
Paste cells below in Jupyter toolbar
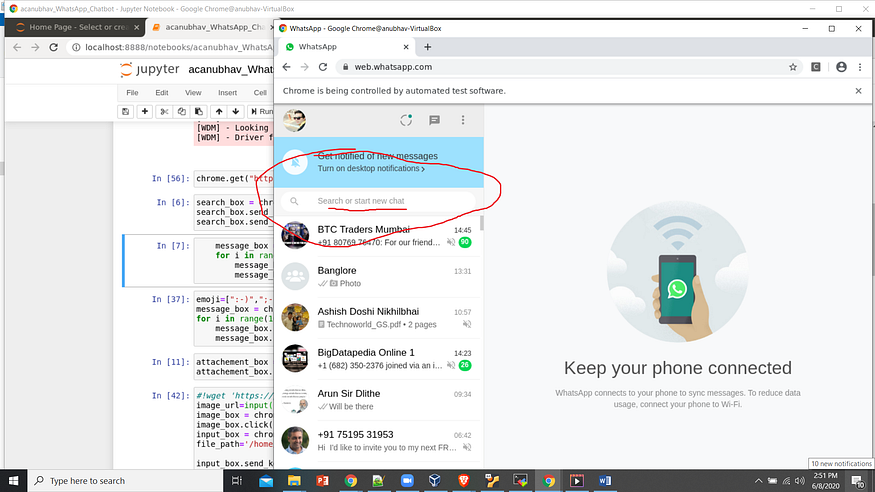pos(199,112)
